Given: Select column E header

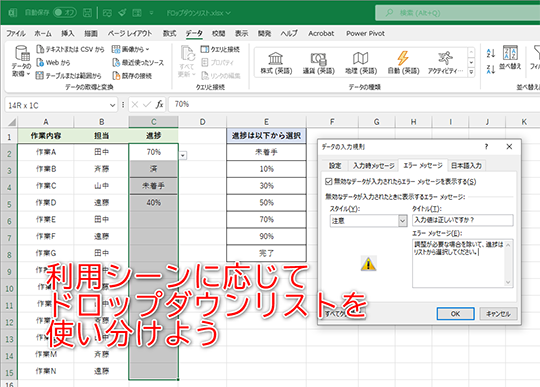Looking at the screenshot, I should (x=266, y=122).
